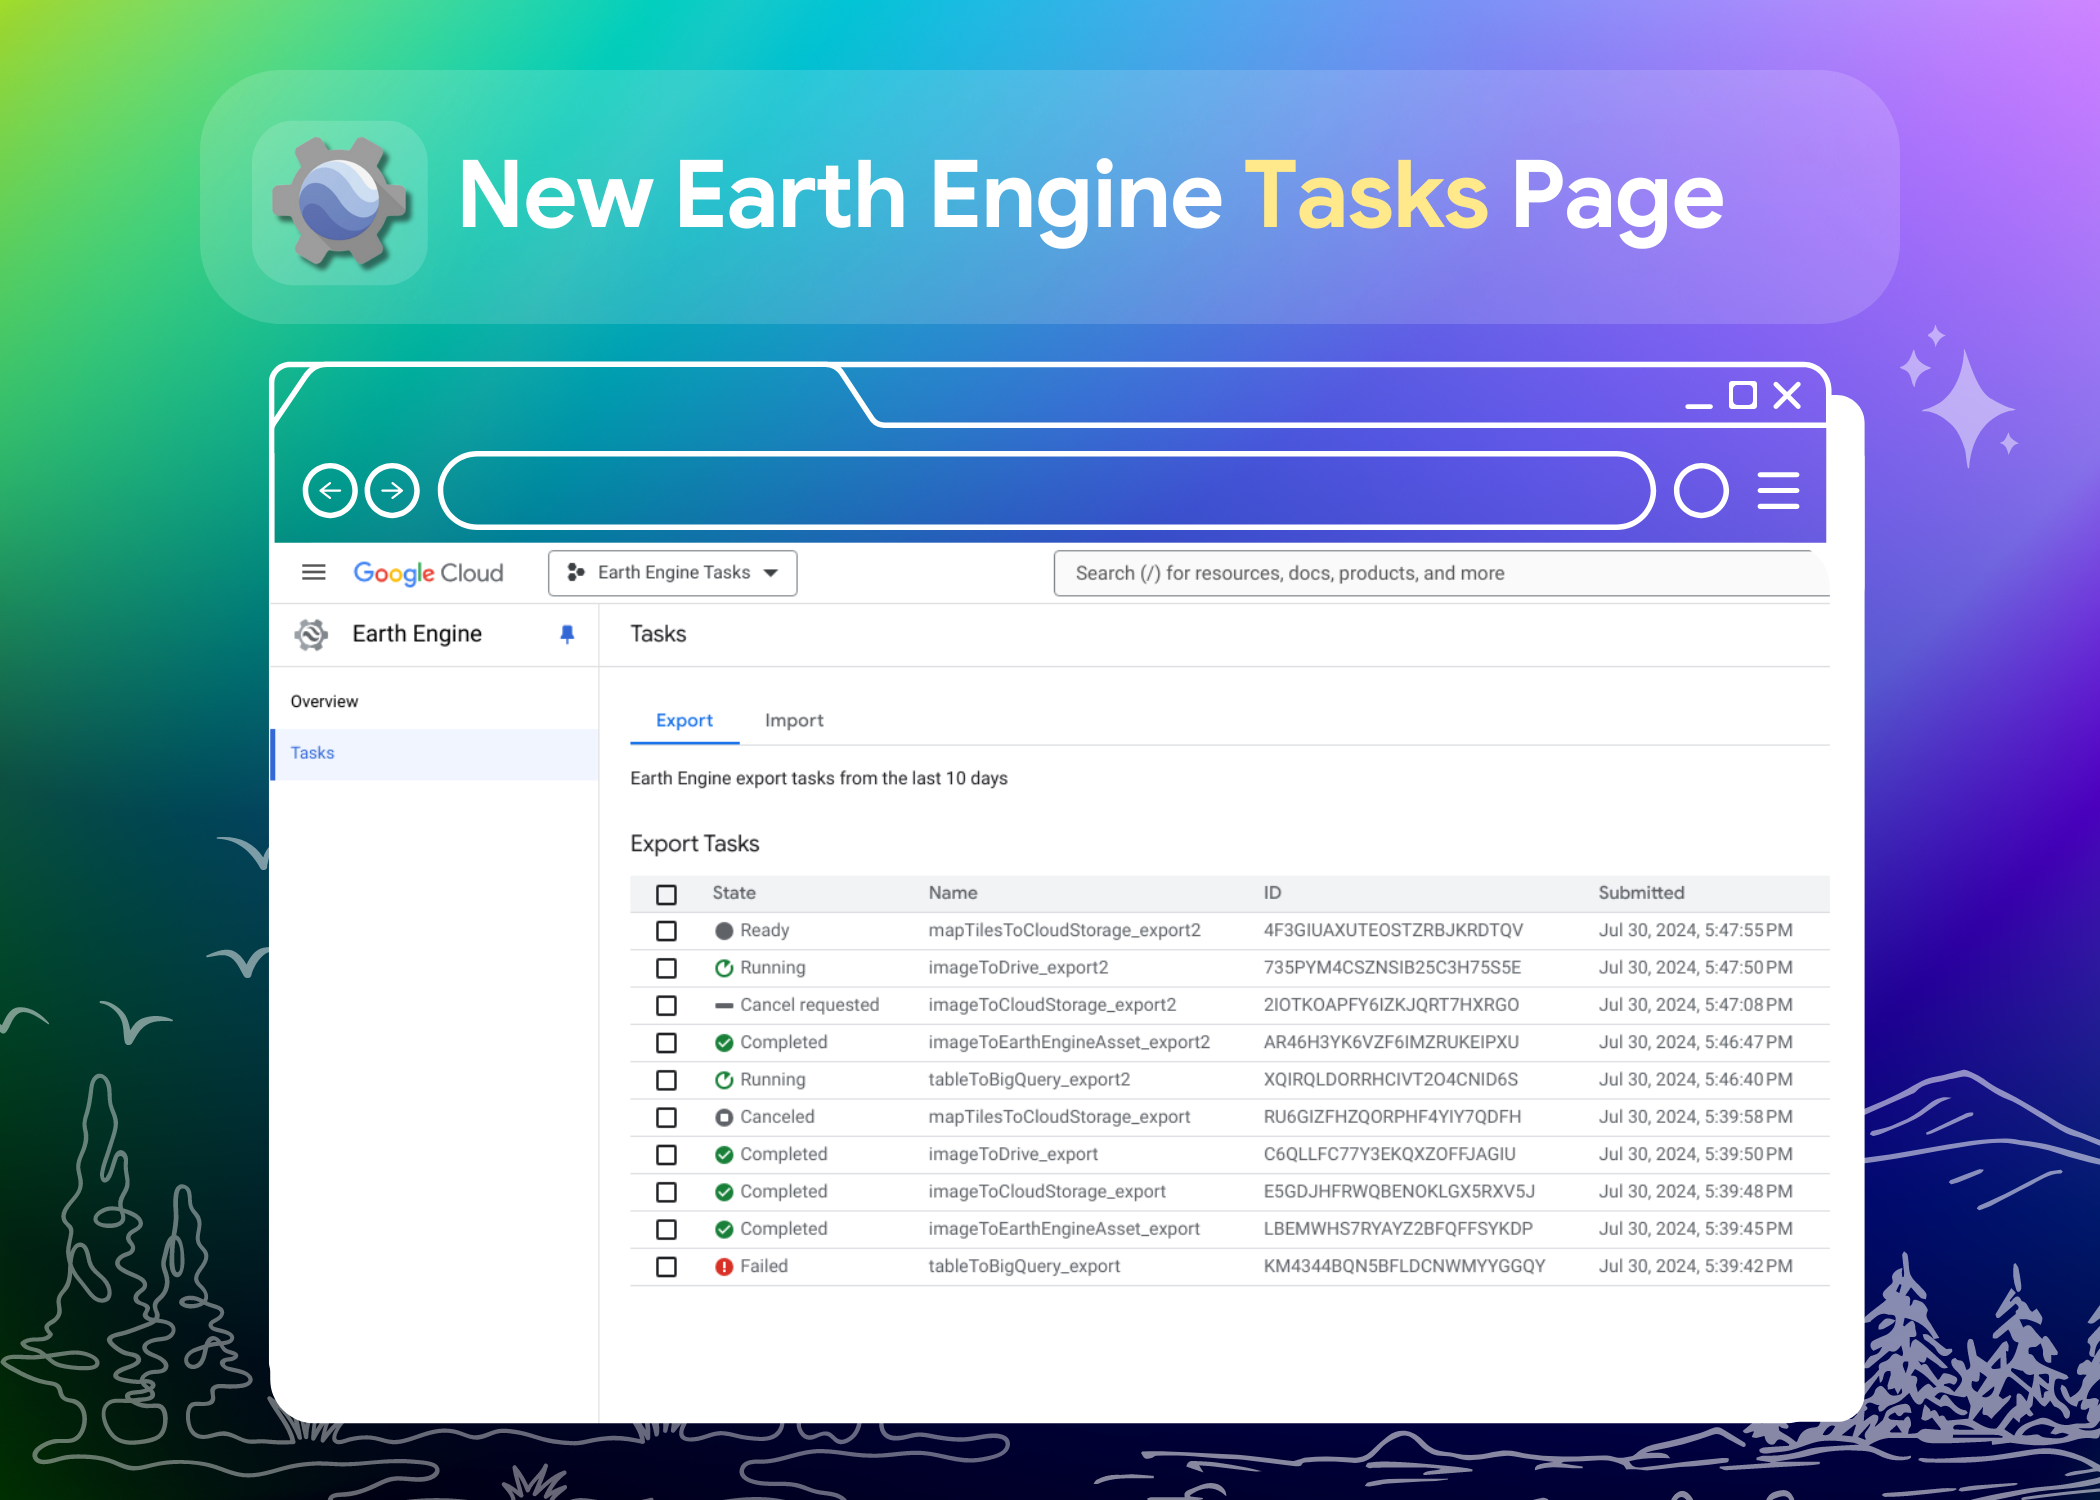Open the Earth Engine Tasks project dropdown

point(672,573)
